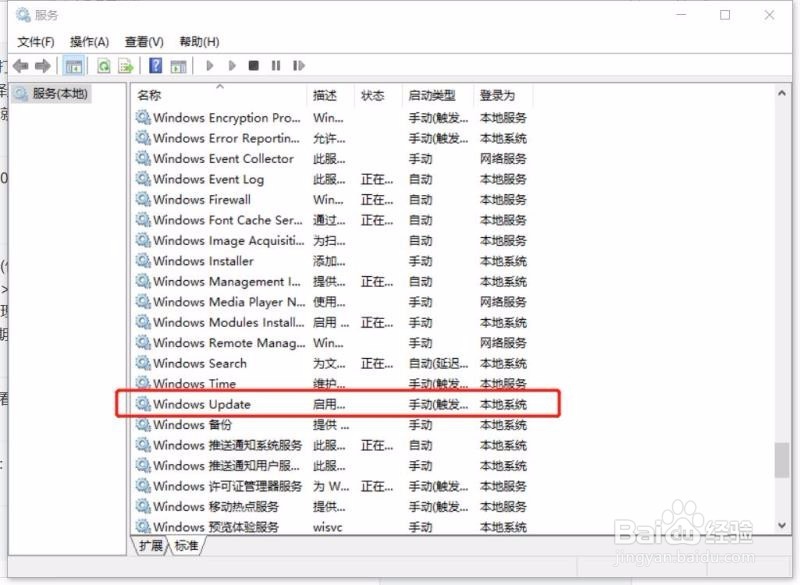Select Windows Modules Install... service
The width and height of the screenshot is (800, 585).
[332, 322]
